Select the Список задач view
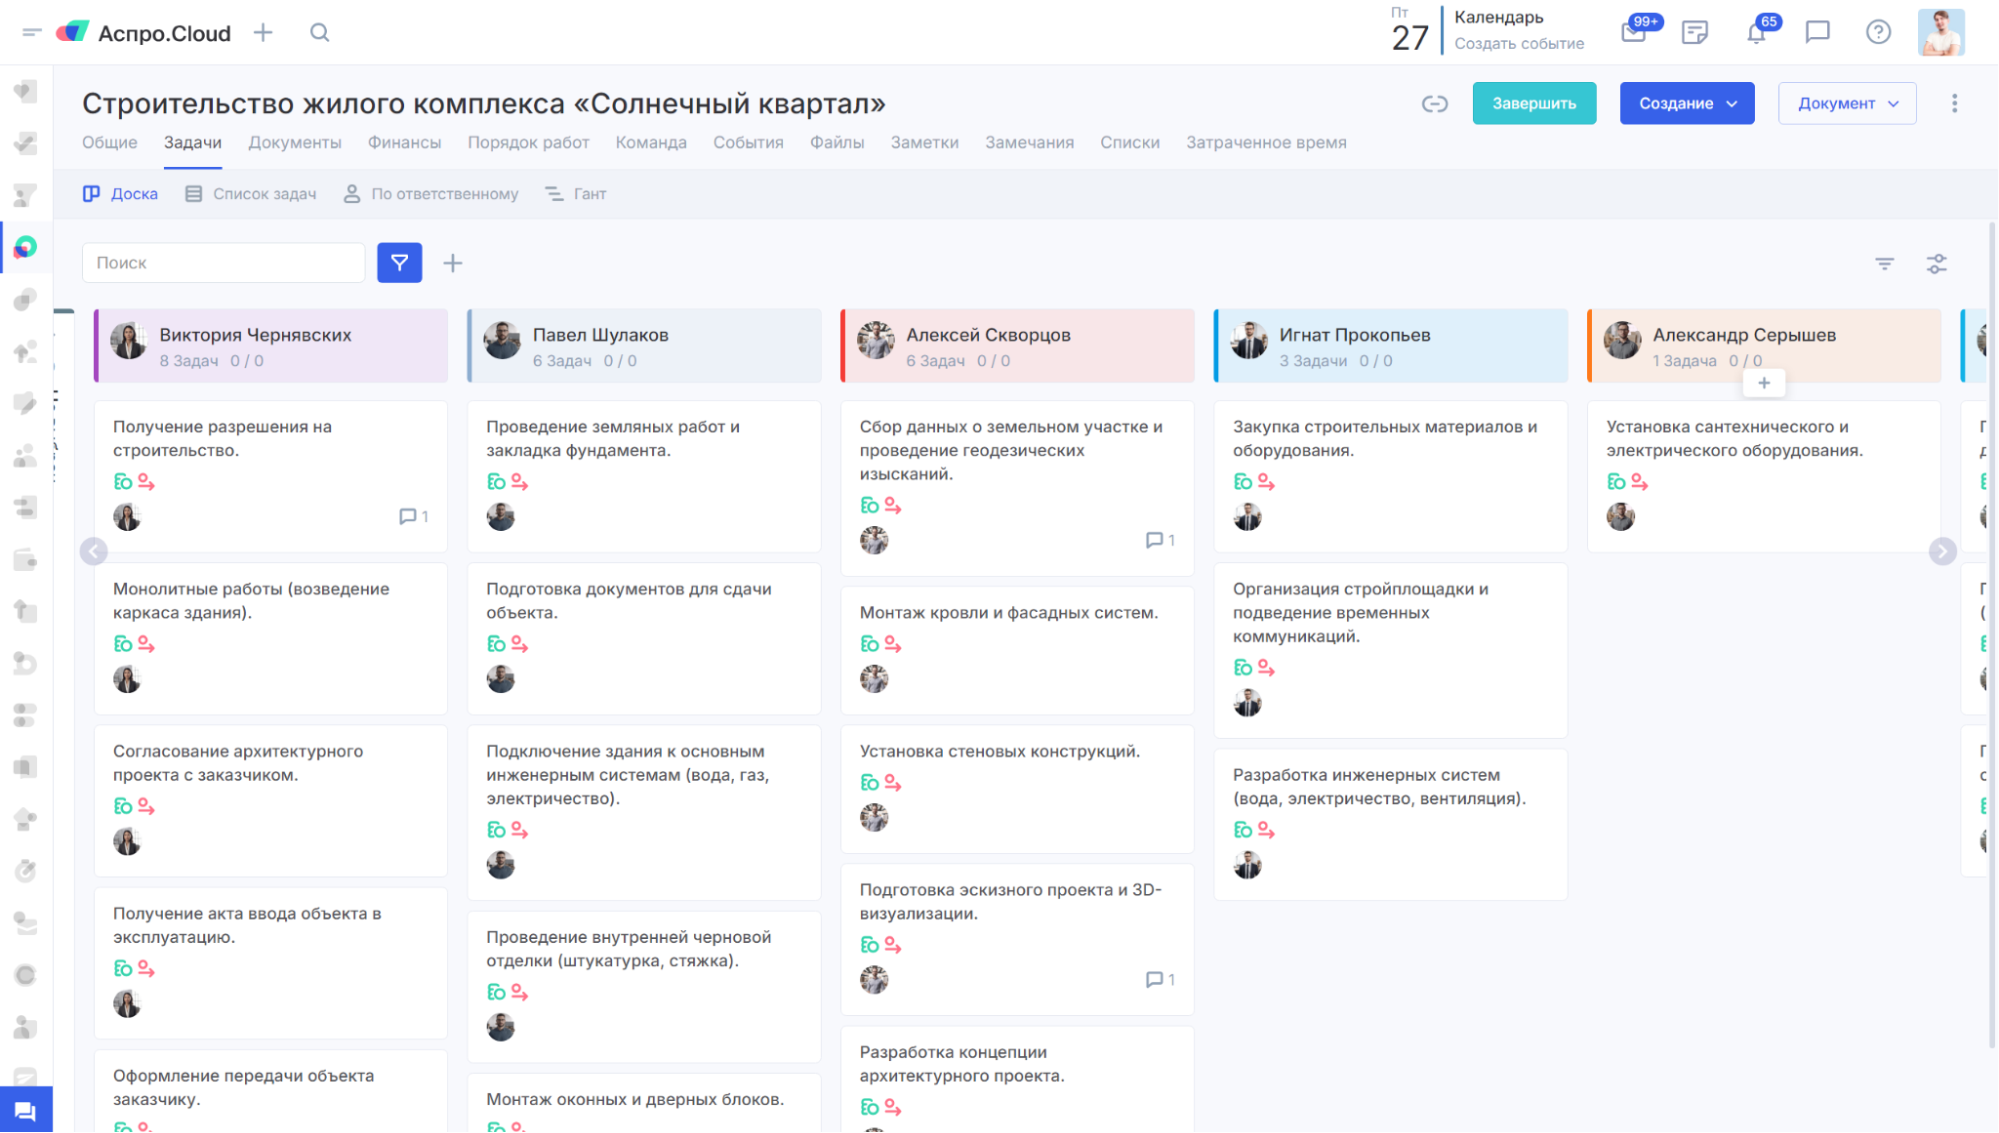Viewport: 1999px width, 1133px height. (251, 194)
